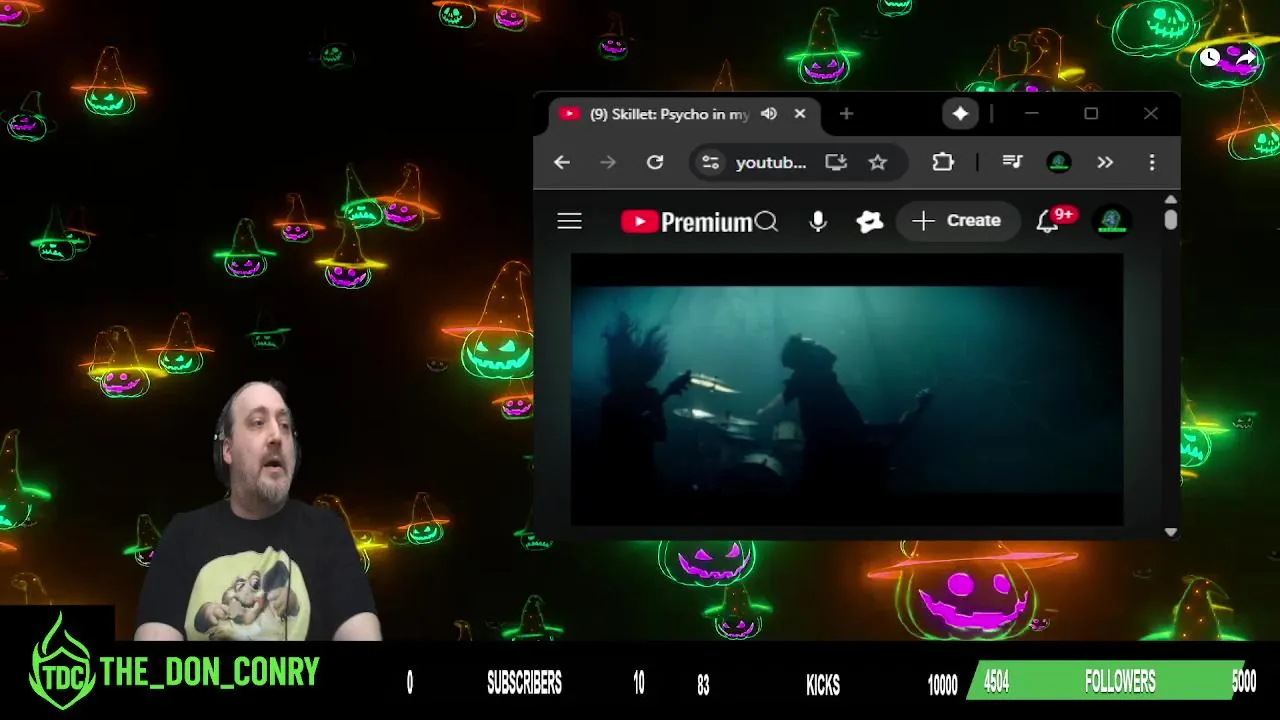Screen dimensions: 1280x720
Task: Open a new browser tab
Action: point(846,114)
